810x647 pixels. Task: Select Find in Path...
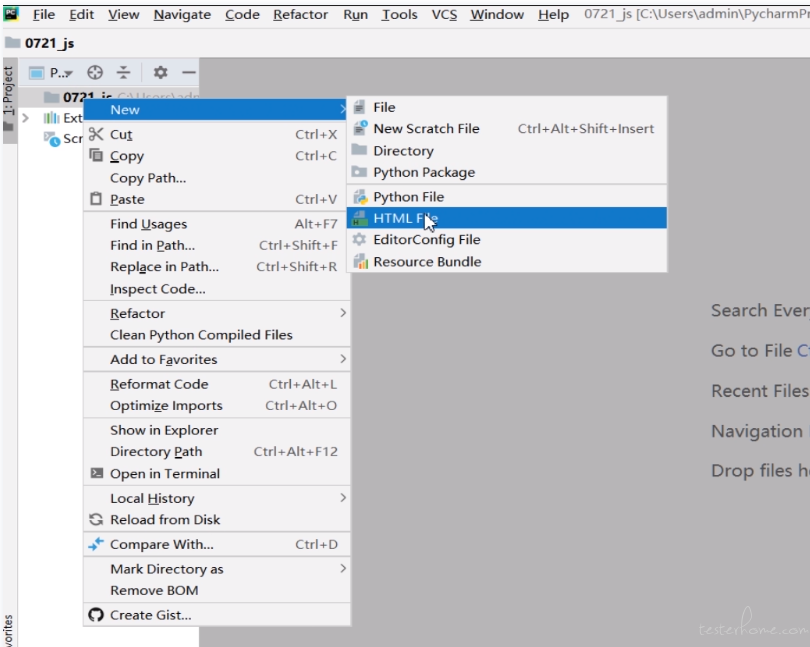[x=216, y=245]
